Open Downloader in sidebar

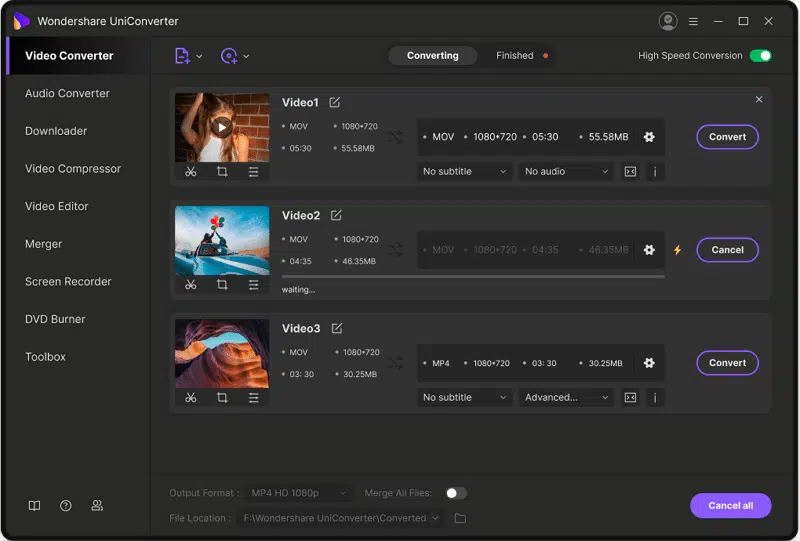[x=56, y=131]
